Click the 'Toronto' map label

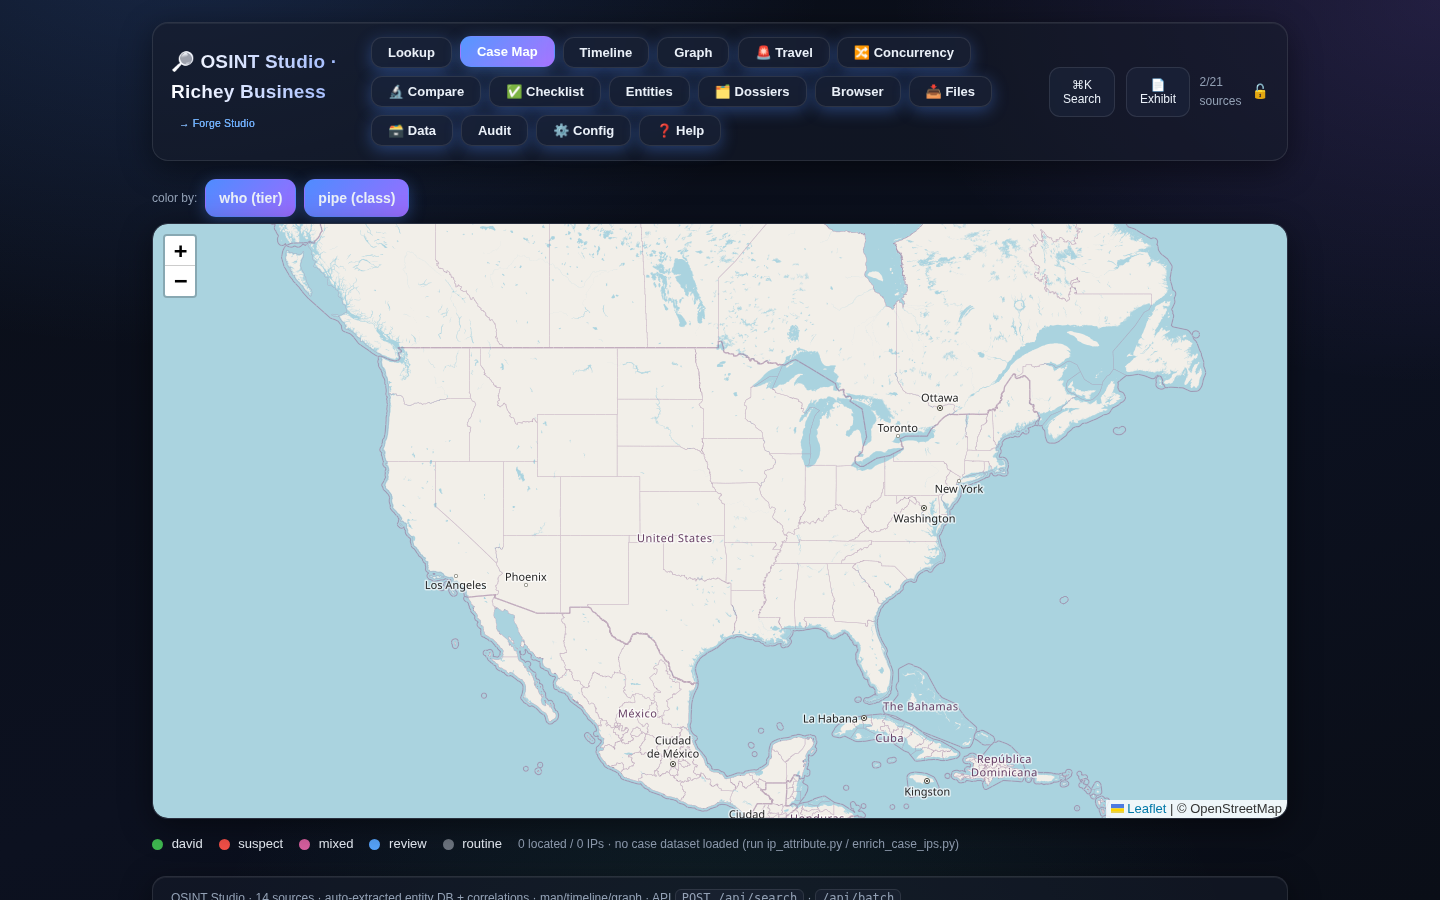click(897, 428)
